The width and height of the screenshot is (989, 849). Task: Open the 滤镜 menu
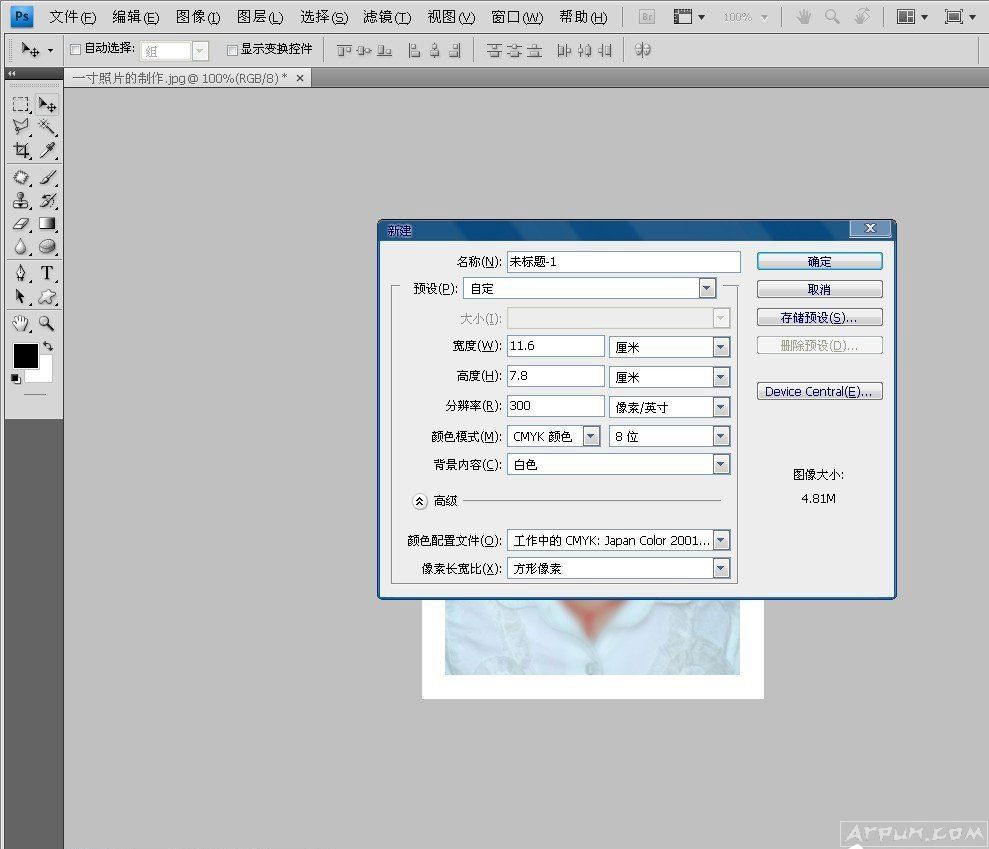(x=386, y=17)
